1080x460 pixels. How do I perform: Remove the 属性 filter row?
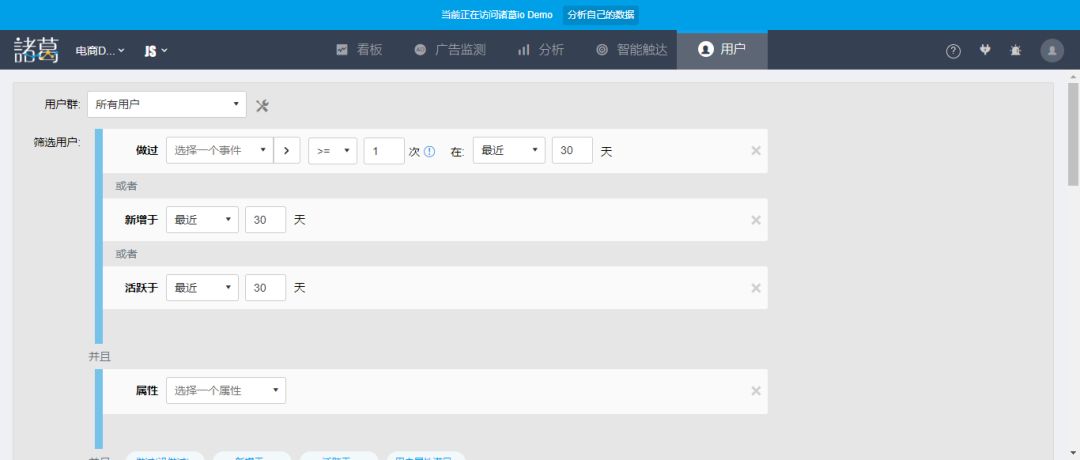coord(756,391)
